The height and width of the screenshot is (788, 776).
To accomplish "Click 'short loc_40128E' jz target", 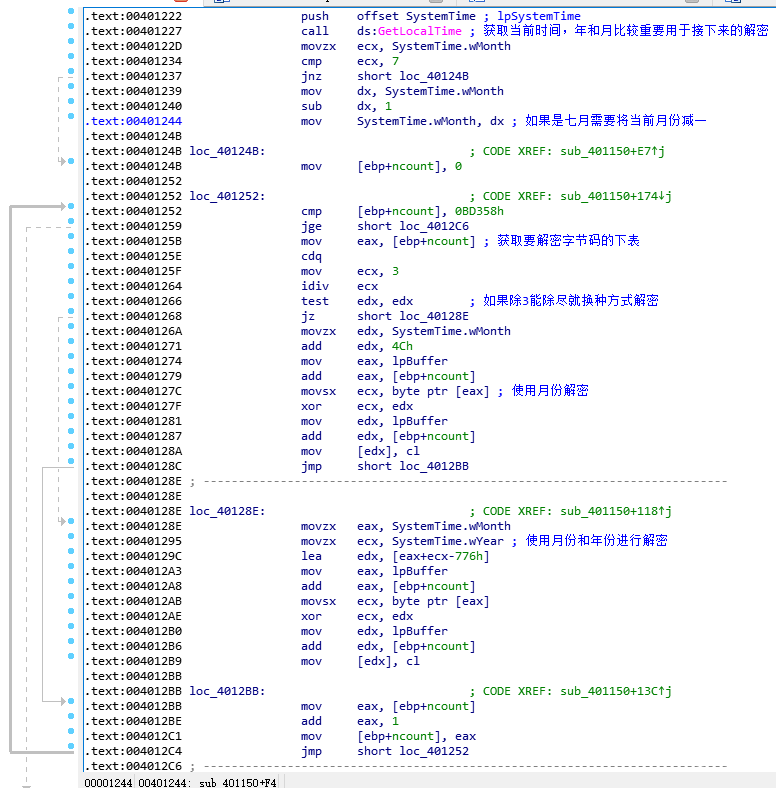I will [413, 317].
